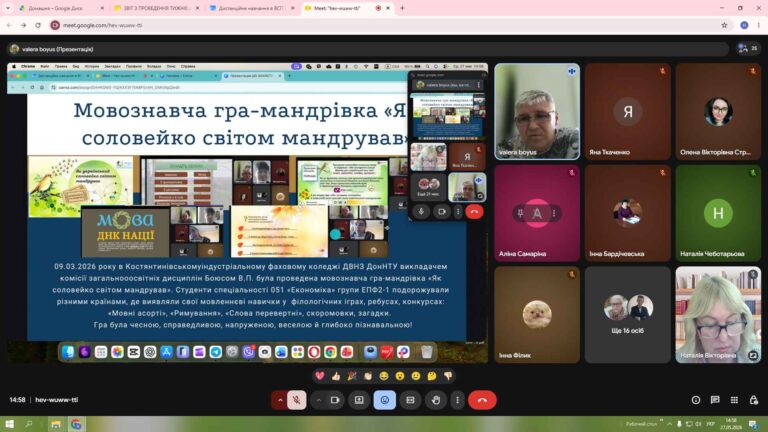The width and height of the screenshot is (768, 432).
Task: Open audio settings arrow beside microphone
Action: coord(280,400)
